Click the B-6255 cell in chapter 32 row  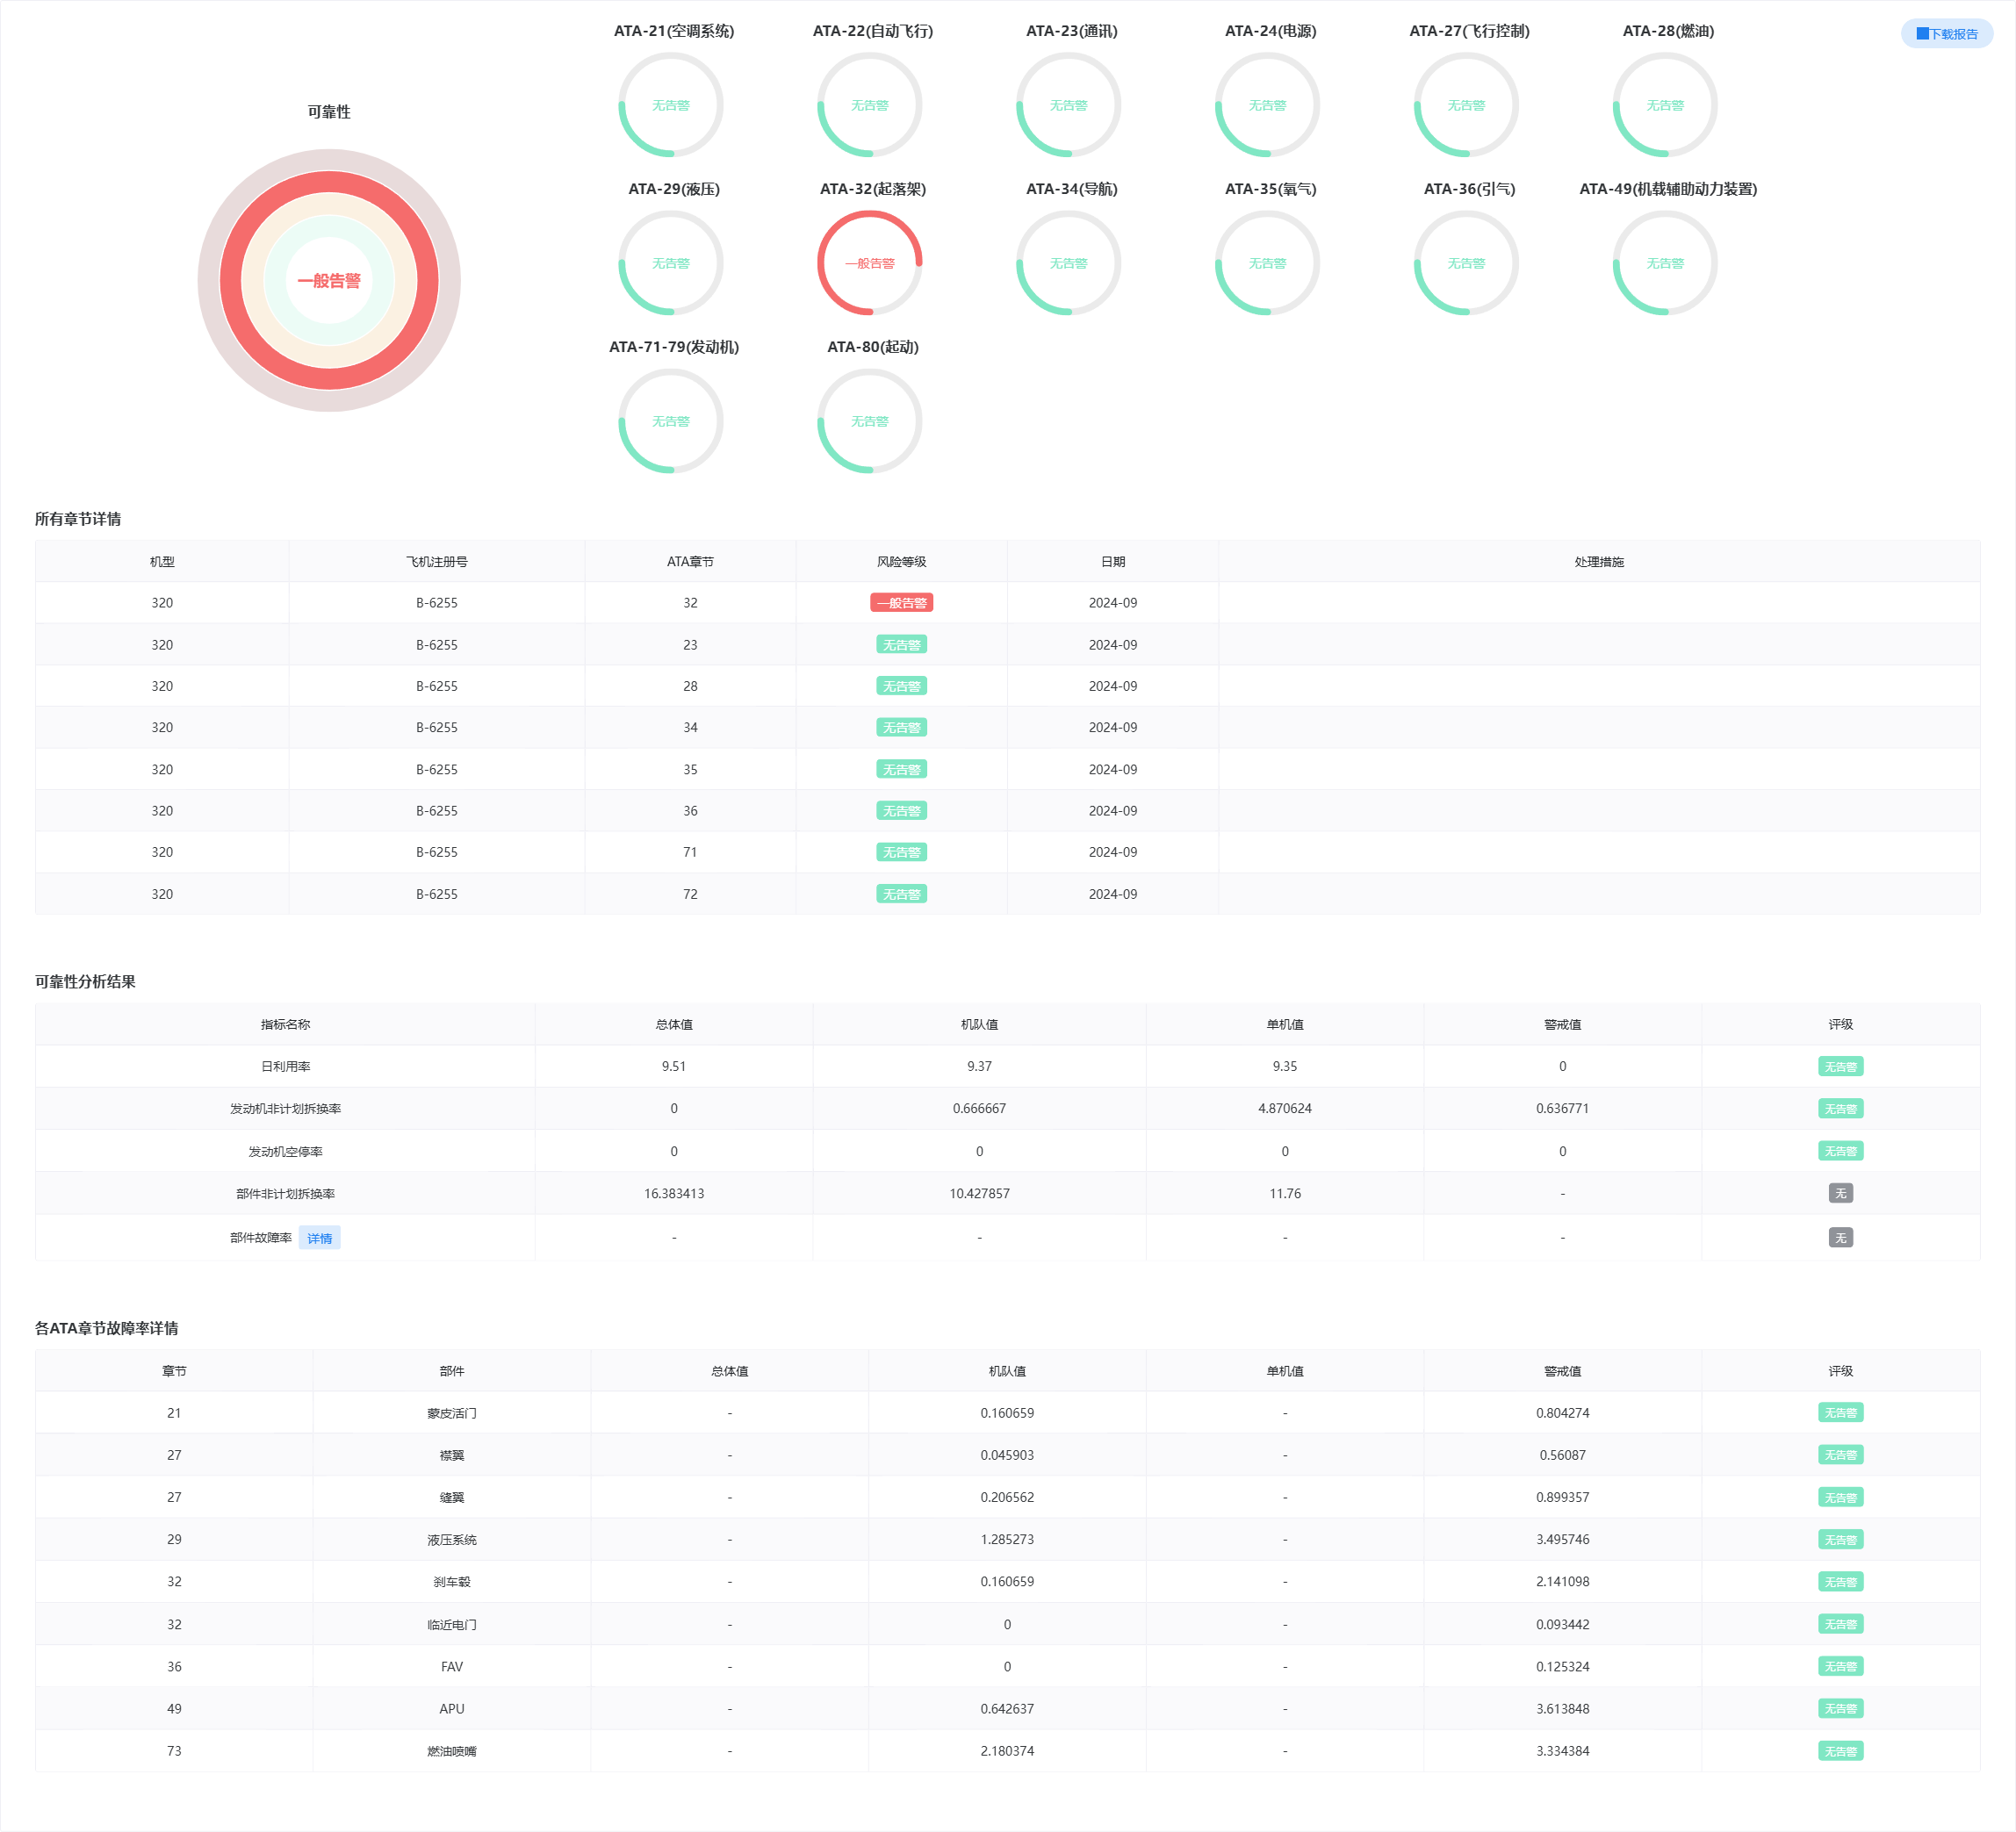tap(437, 603)
